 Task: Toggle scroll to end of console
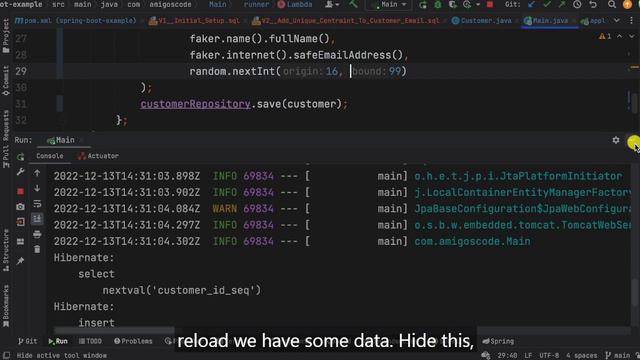[x=37, y=219]
